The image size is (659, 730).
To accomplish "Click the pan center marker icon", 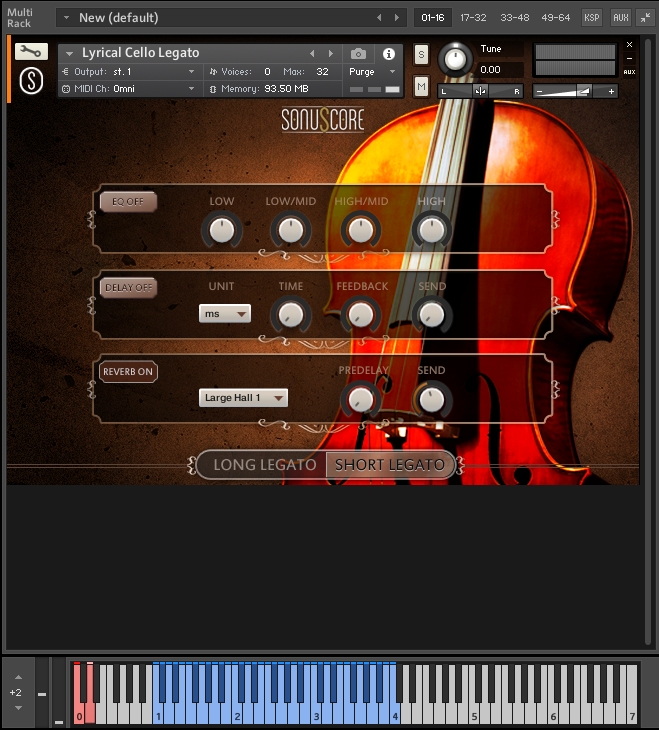I will 480,91.
